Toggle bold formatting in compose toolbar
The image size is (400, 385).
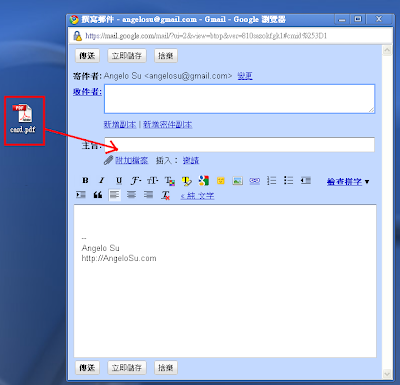pyautogui.click(x=85, y=181)
